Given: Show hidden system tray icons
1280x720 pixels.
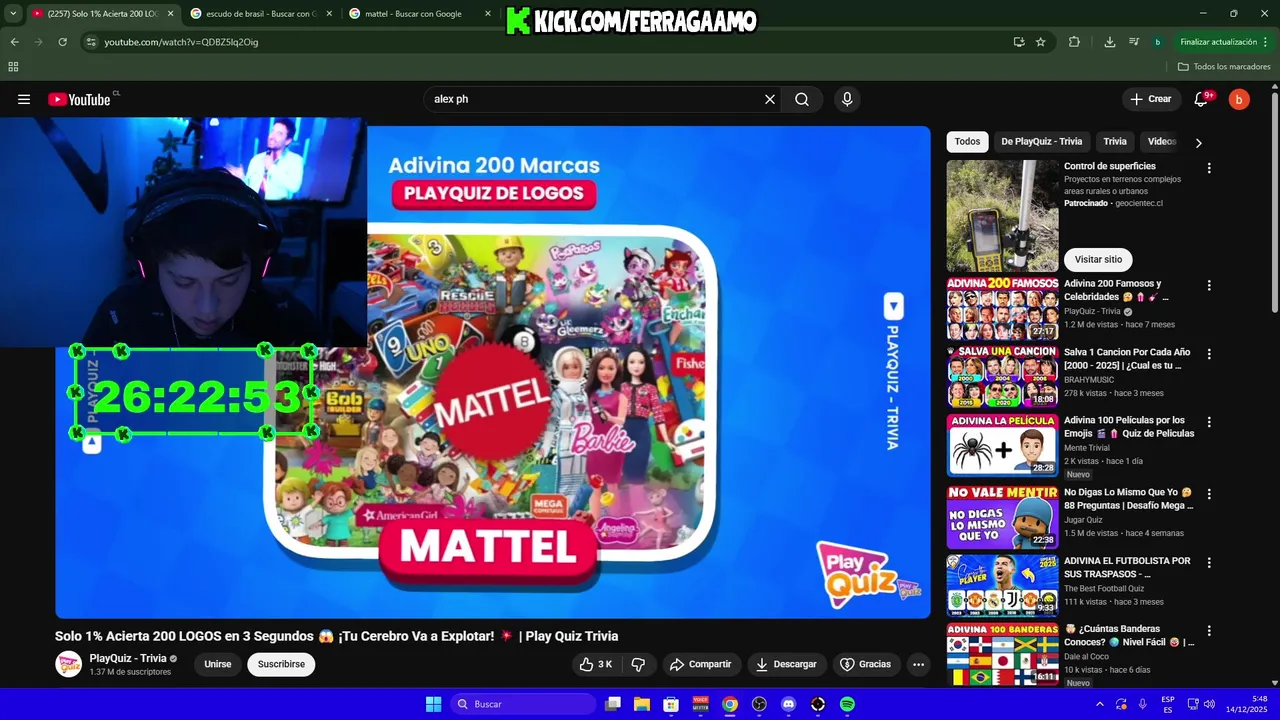Looking at the screenshot, I should [1100, 704].
